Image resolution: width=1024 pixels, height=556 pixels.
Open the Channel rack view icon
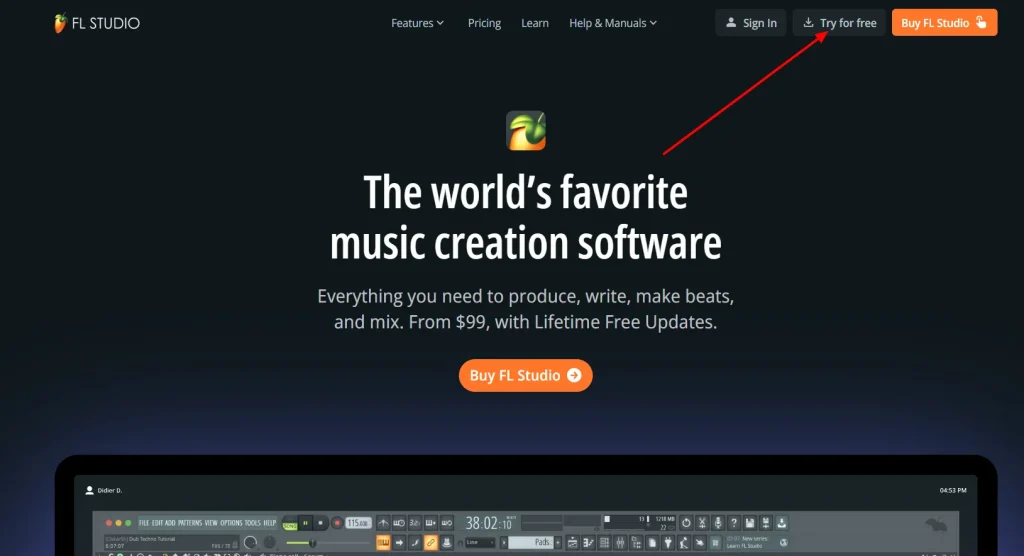pyautogui.click(x=604, y=542)
